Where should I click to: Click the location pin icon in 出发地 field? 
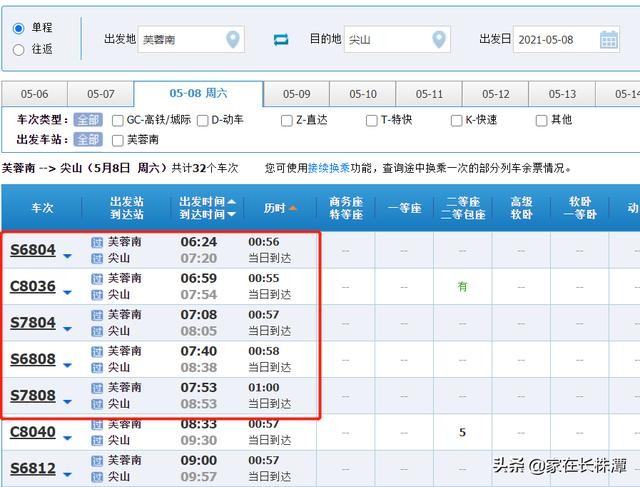tap(233, 40)
